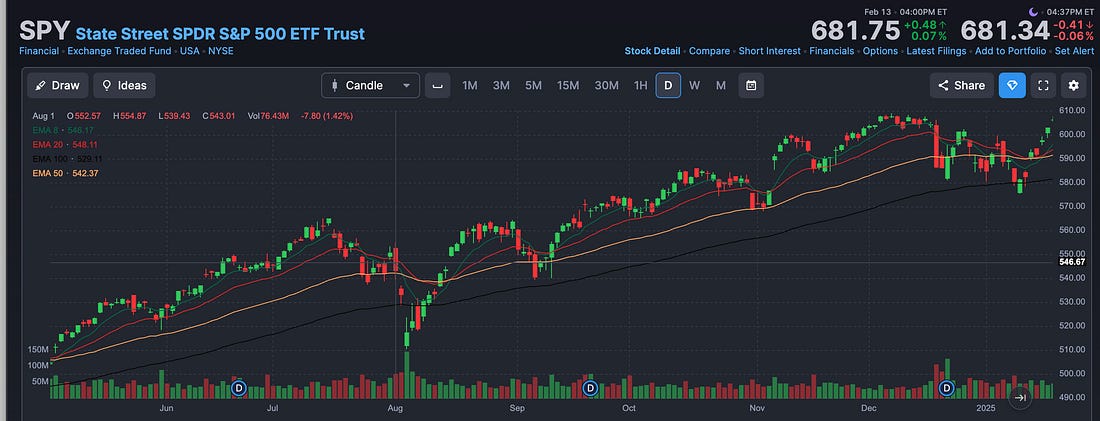Open the Financial sector link
This screenshot has width=1100, height=421.
tap(39, 51)
